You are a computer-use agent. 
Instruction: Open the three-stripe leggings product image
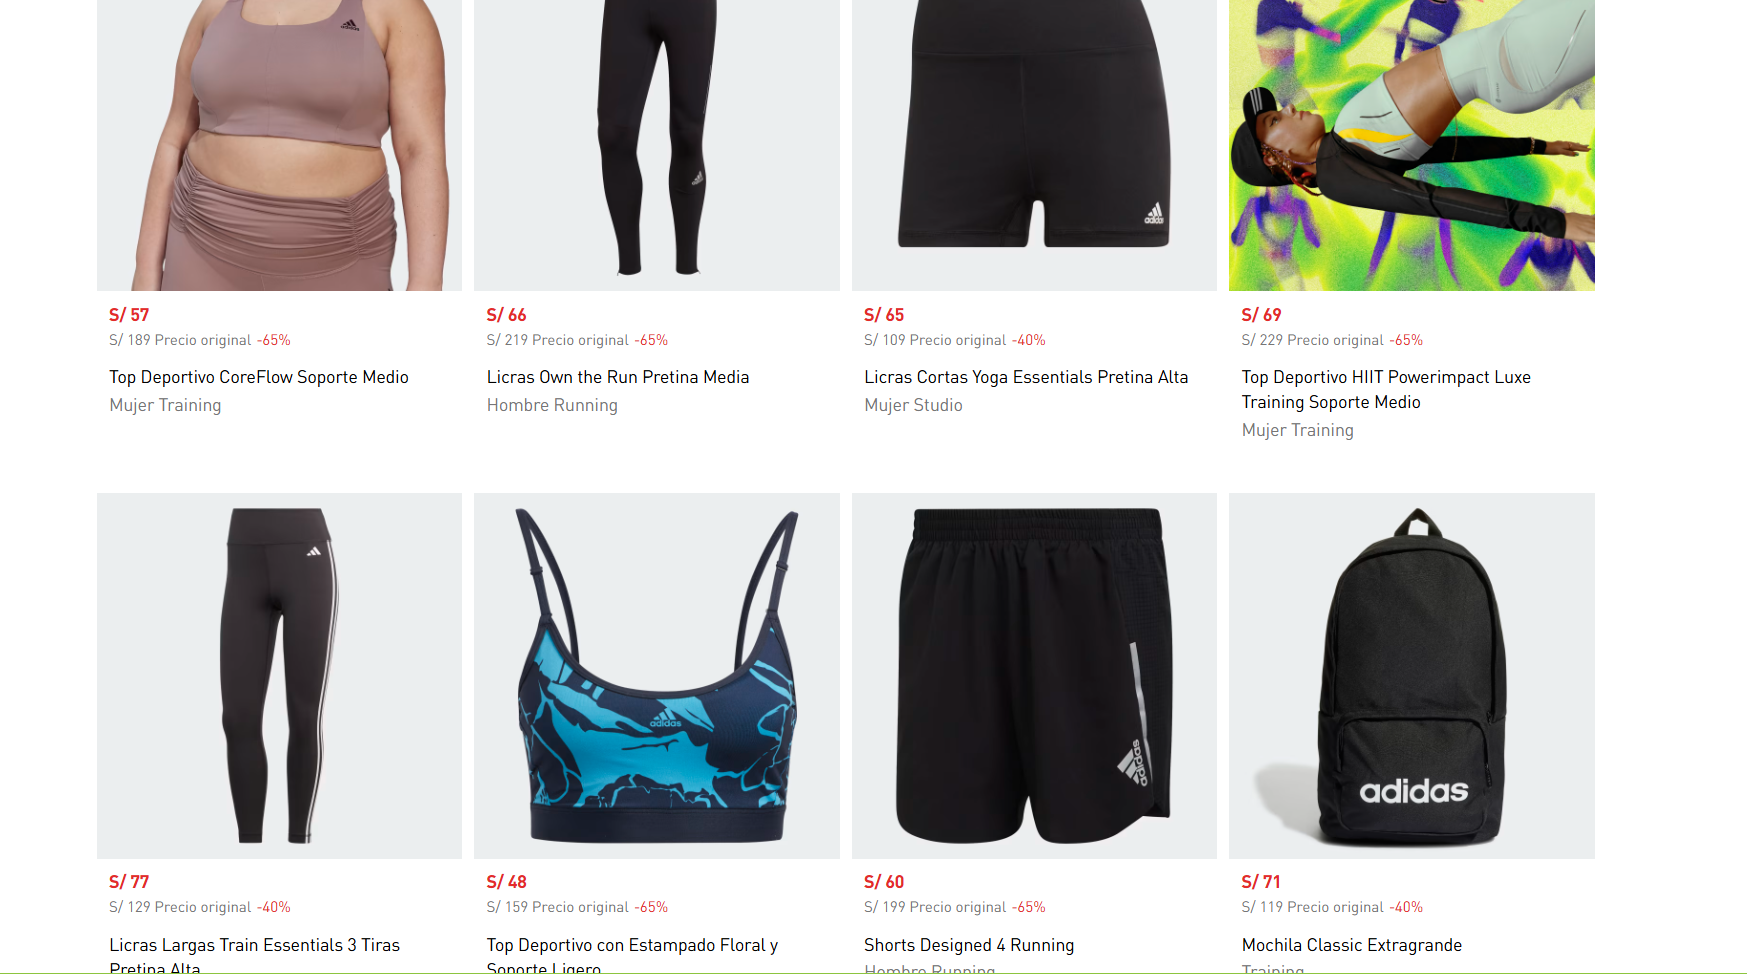pyautogui.click(x=279, y=676)
